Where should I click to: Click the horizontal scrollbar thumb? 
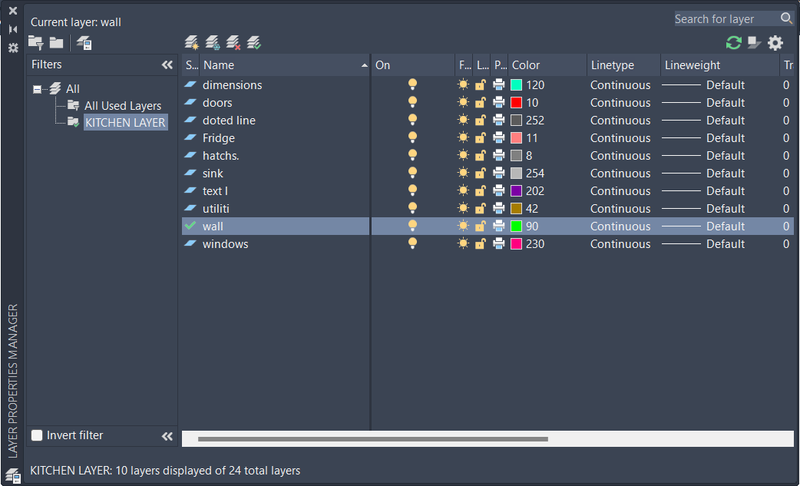(373, 439)
